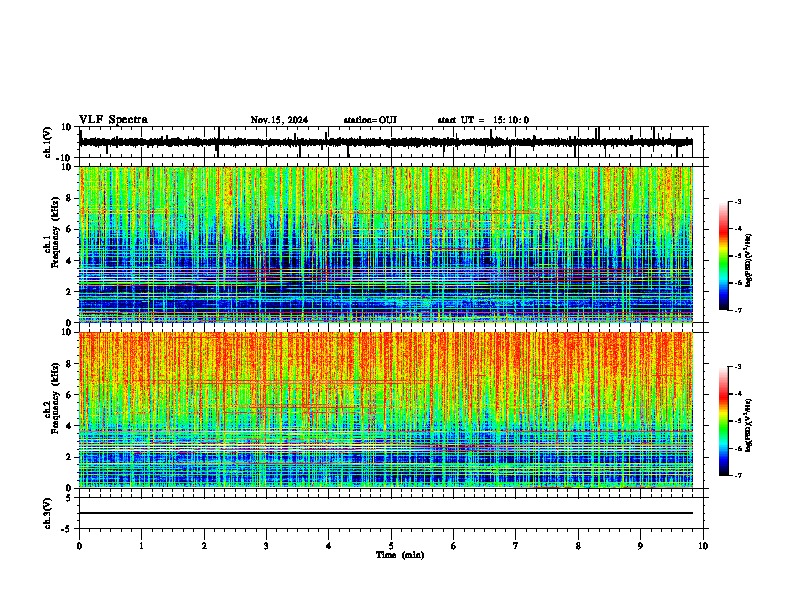792x612 pixels.
Task: Click the "5" tick on ch.3(V) axis
Action: coord(69,498)
